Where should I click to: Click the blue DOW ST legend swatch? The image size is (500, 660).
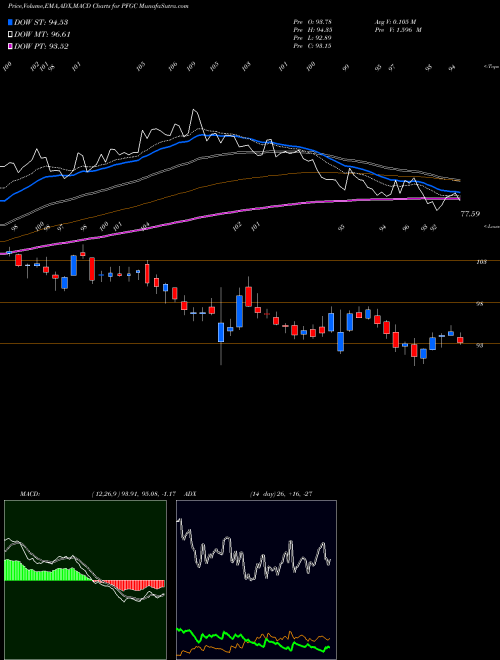pyautogui.click(x=10, y=22)
